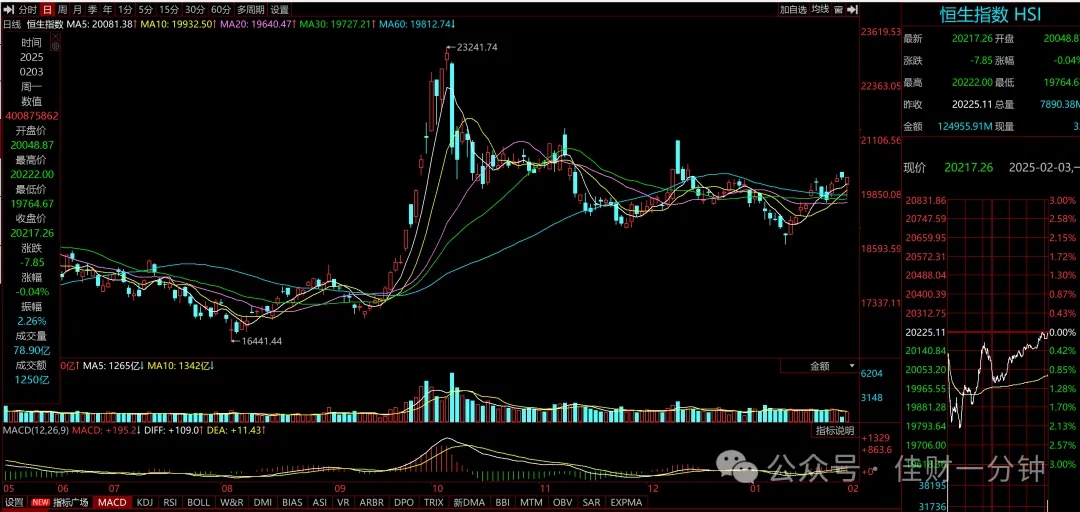Click the 指标说明 indicator description button
Viewport: 1080px width, 512px height.
pos(835,431)
